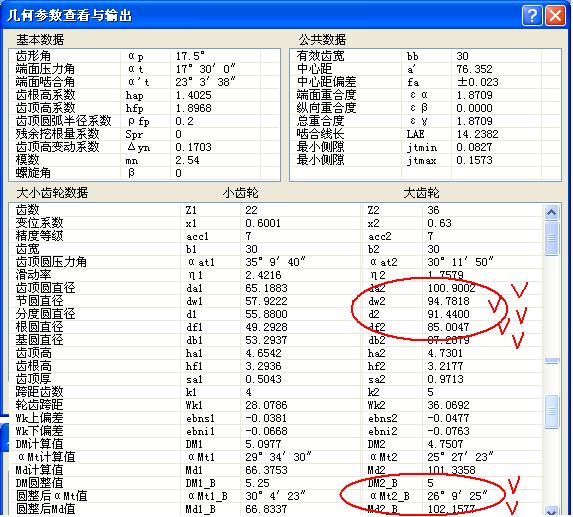Image resolution: width=573 pixels, height=517 pixels.
Task: Select the 齿形角 value 17.5° cell
Action: 215,56
